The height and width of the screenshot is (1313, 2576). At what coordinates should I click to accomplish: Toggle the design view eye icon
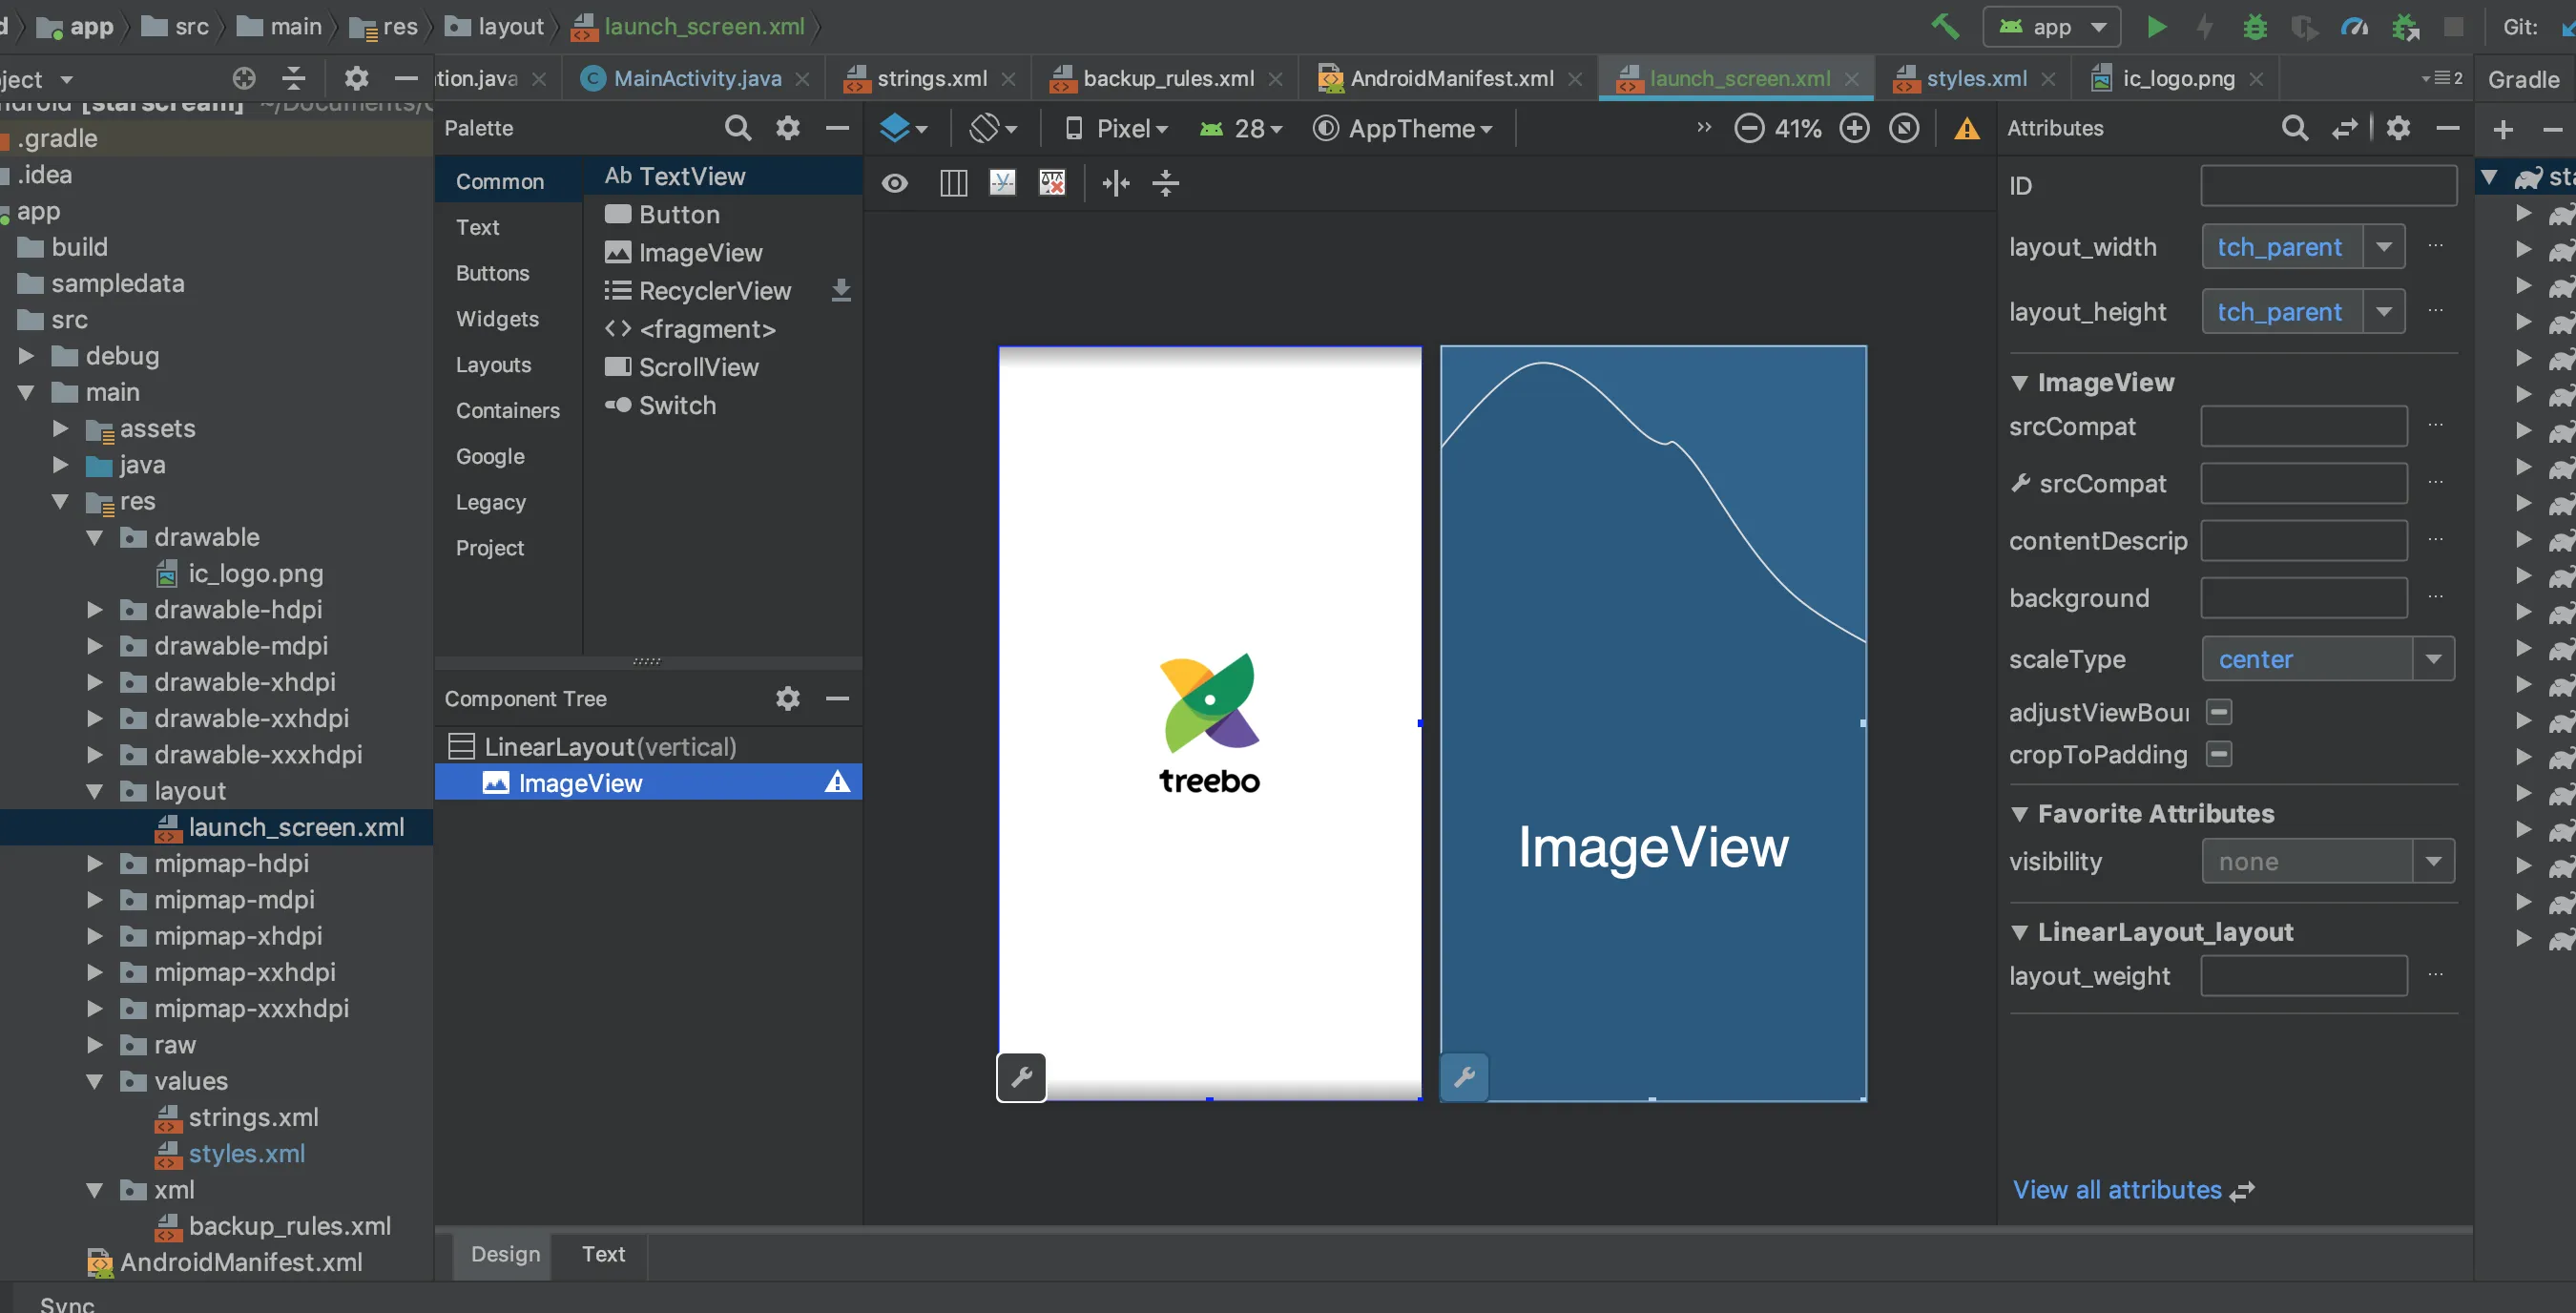[x=895, y=183]
